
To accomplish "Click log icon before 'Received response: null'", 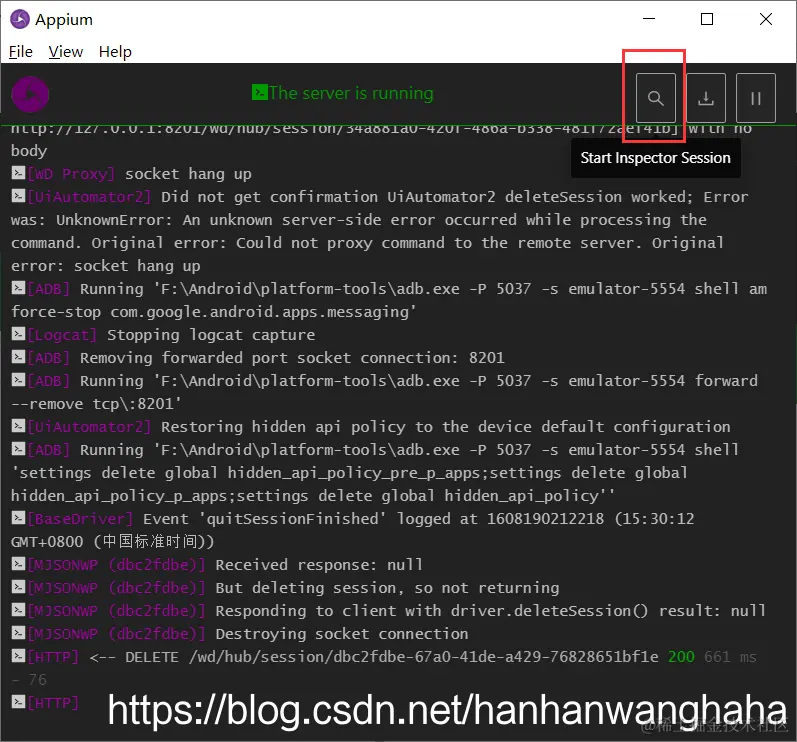I will click(x=18, y=564).
